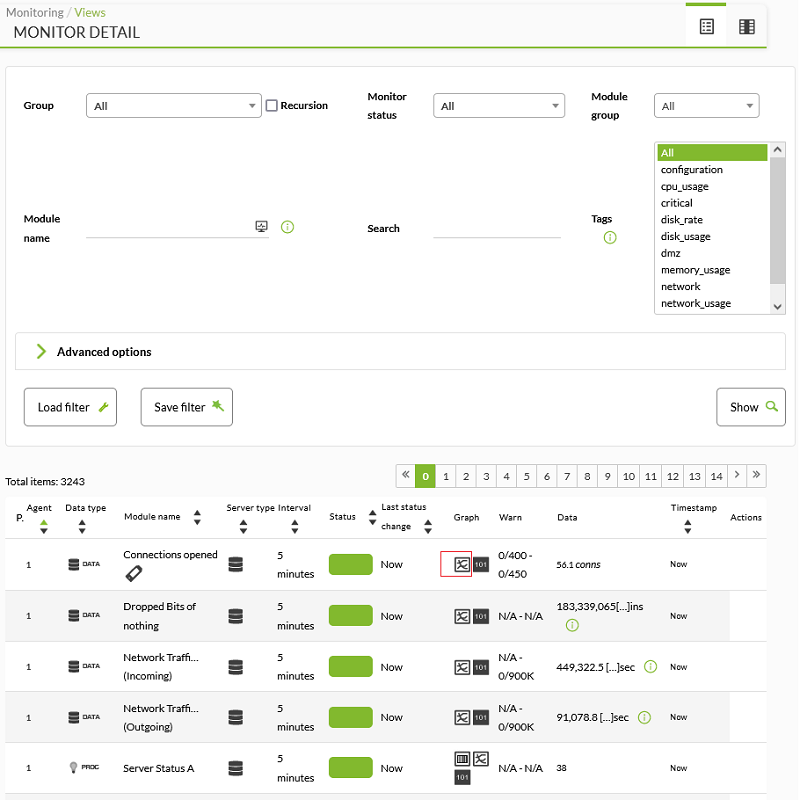Jump to last page with double arrow
Viewport: 800px width, 800px height.
[x=756, y=475]
